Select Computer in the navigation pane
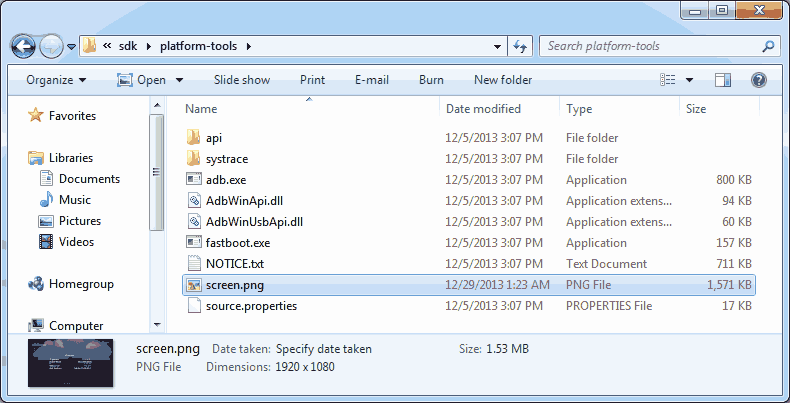 click(x=76, y=326)
